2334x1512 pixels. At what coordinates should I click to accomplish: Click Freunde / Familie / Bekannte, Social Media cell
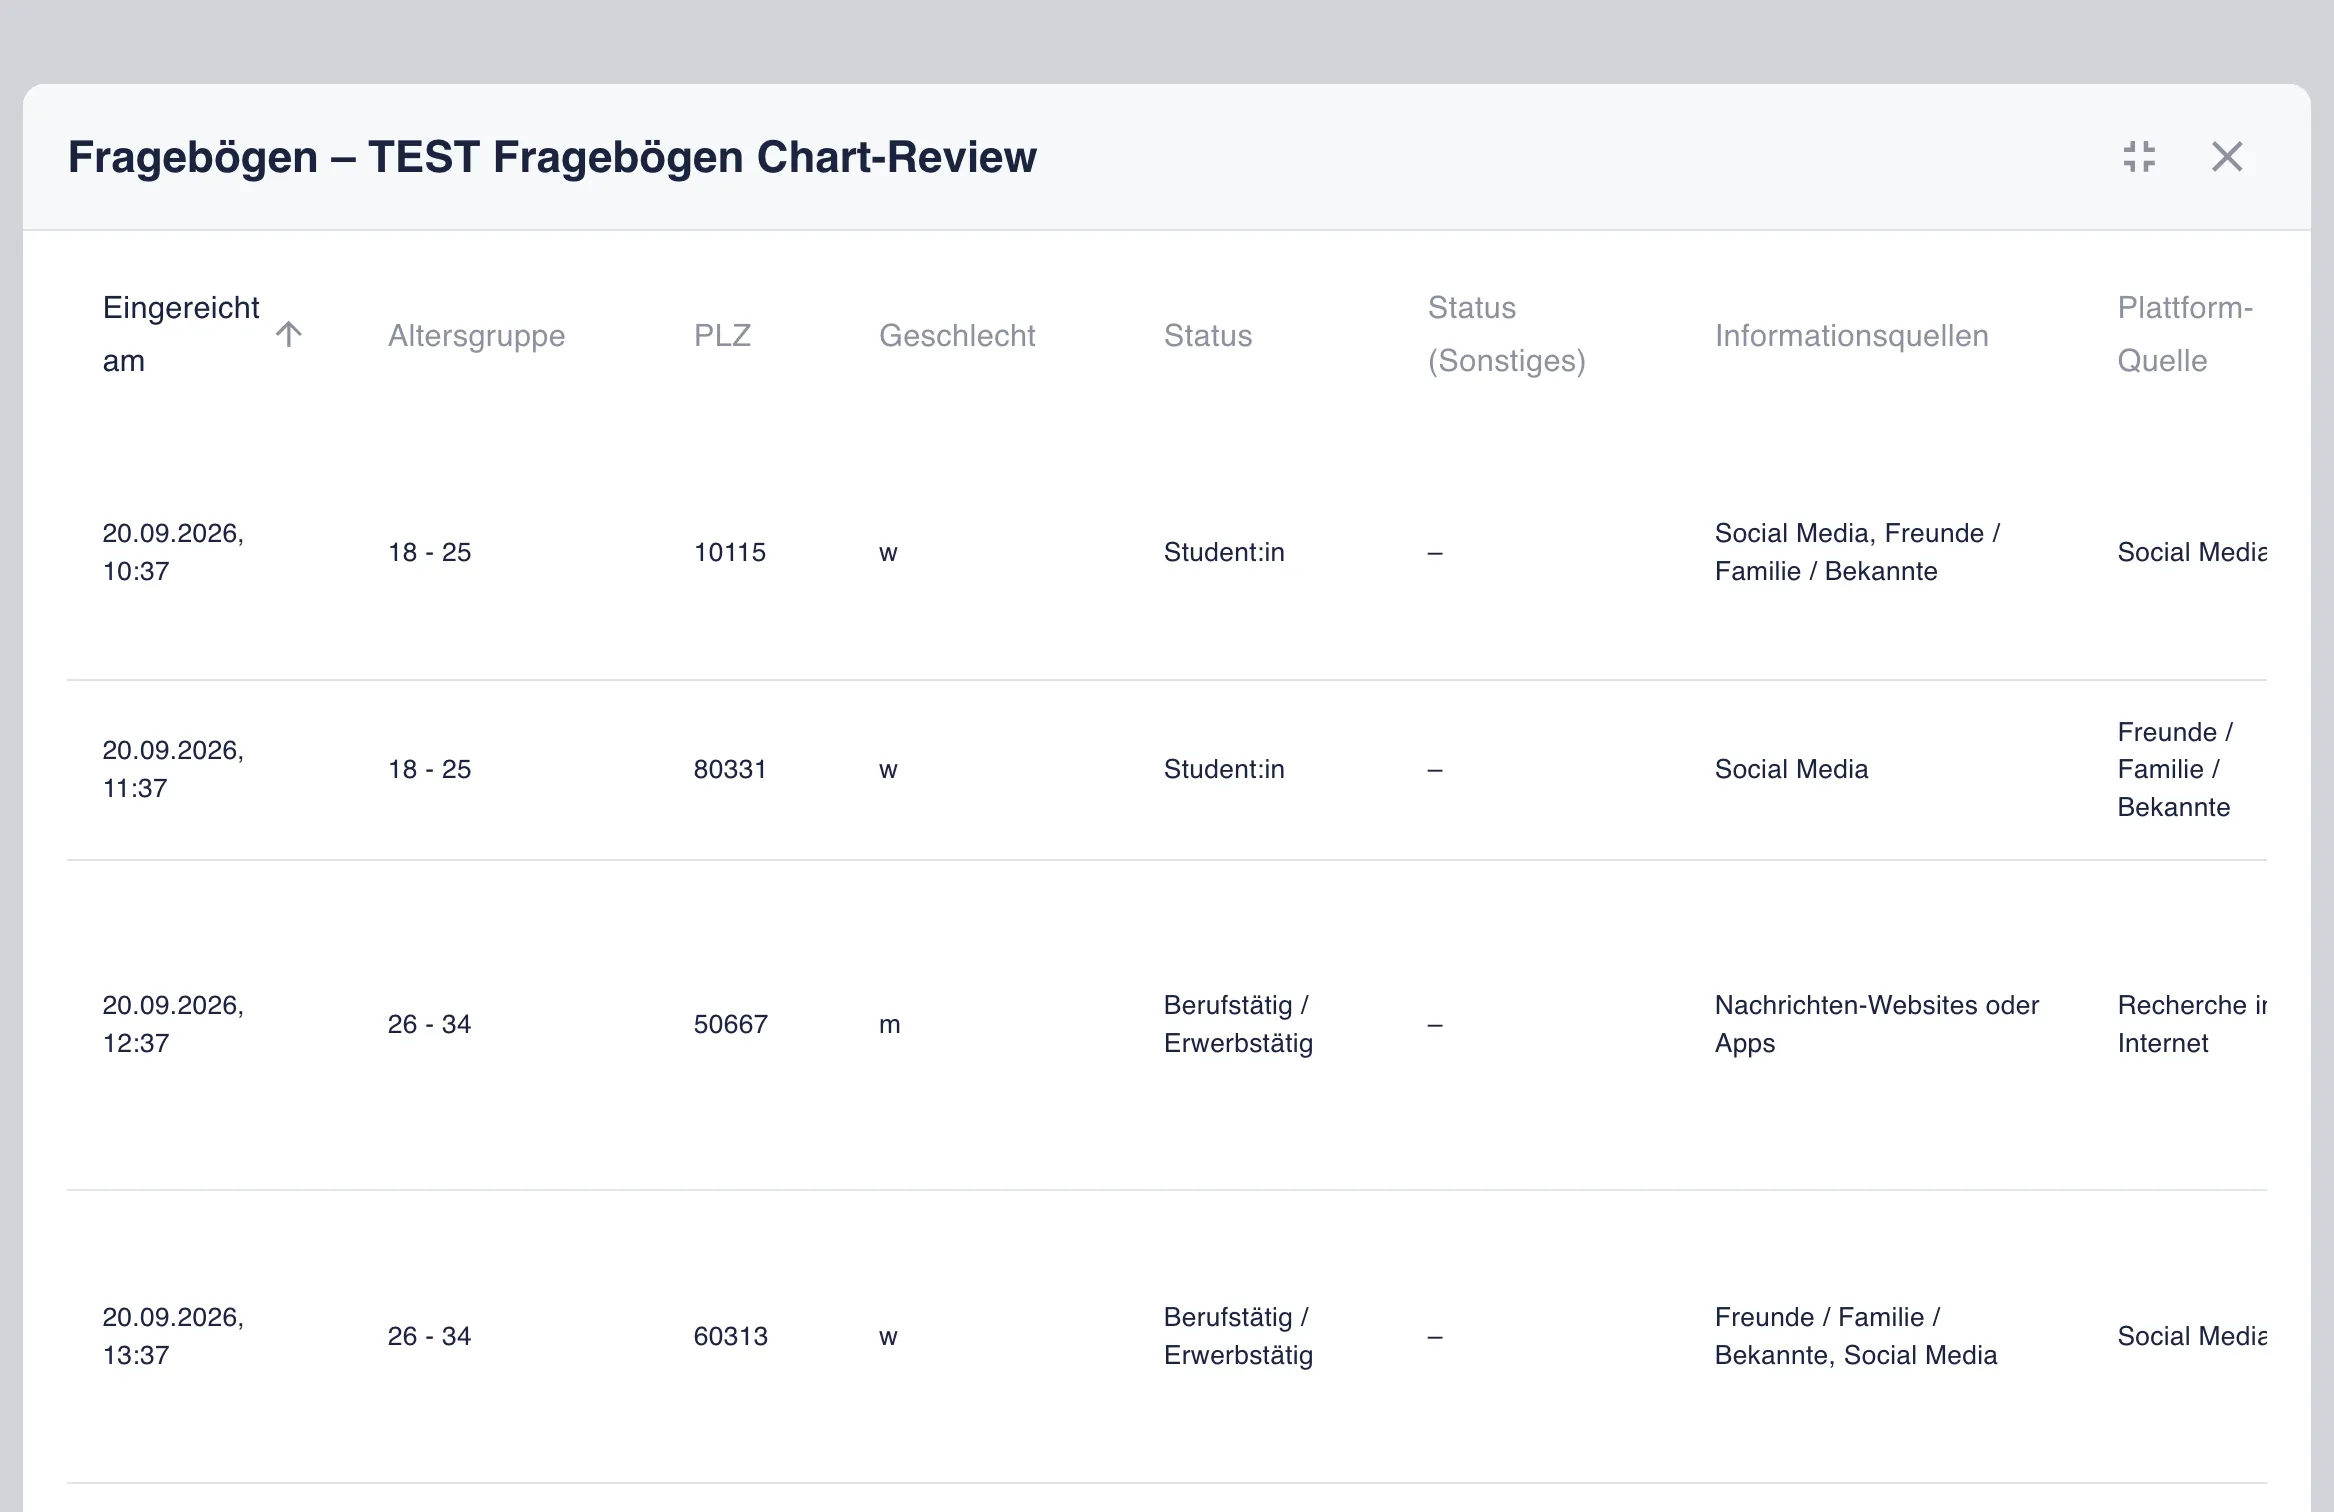click(x=1855, y=1336)
